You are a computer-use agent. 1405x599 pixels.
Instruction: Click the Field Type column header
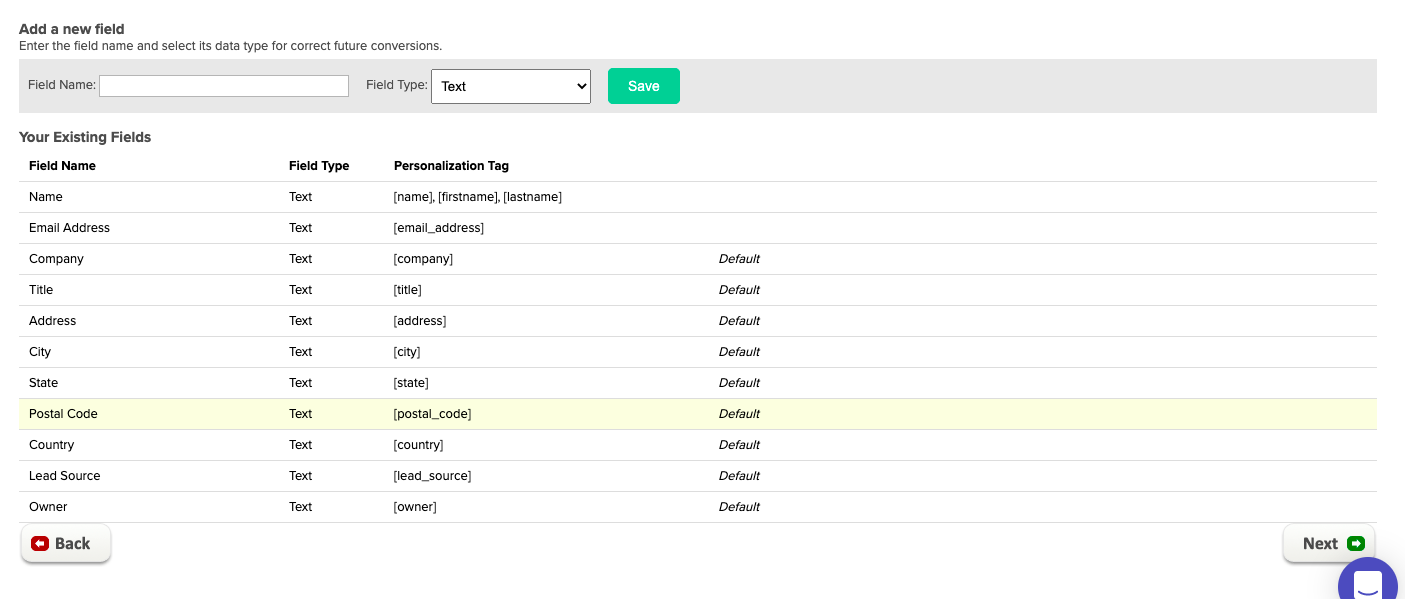(319, 166)
